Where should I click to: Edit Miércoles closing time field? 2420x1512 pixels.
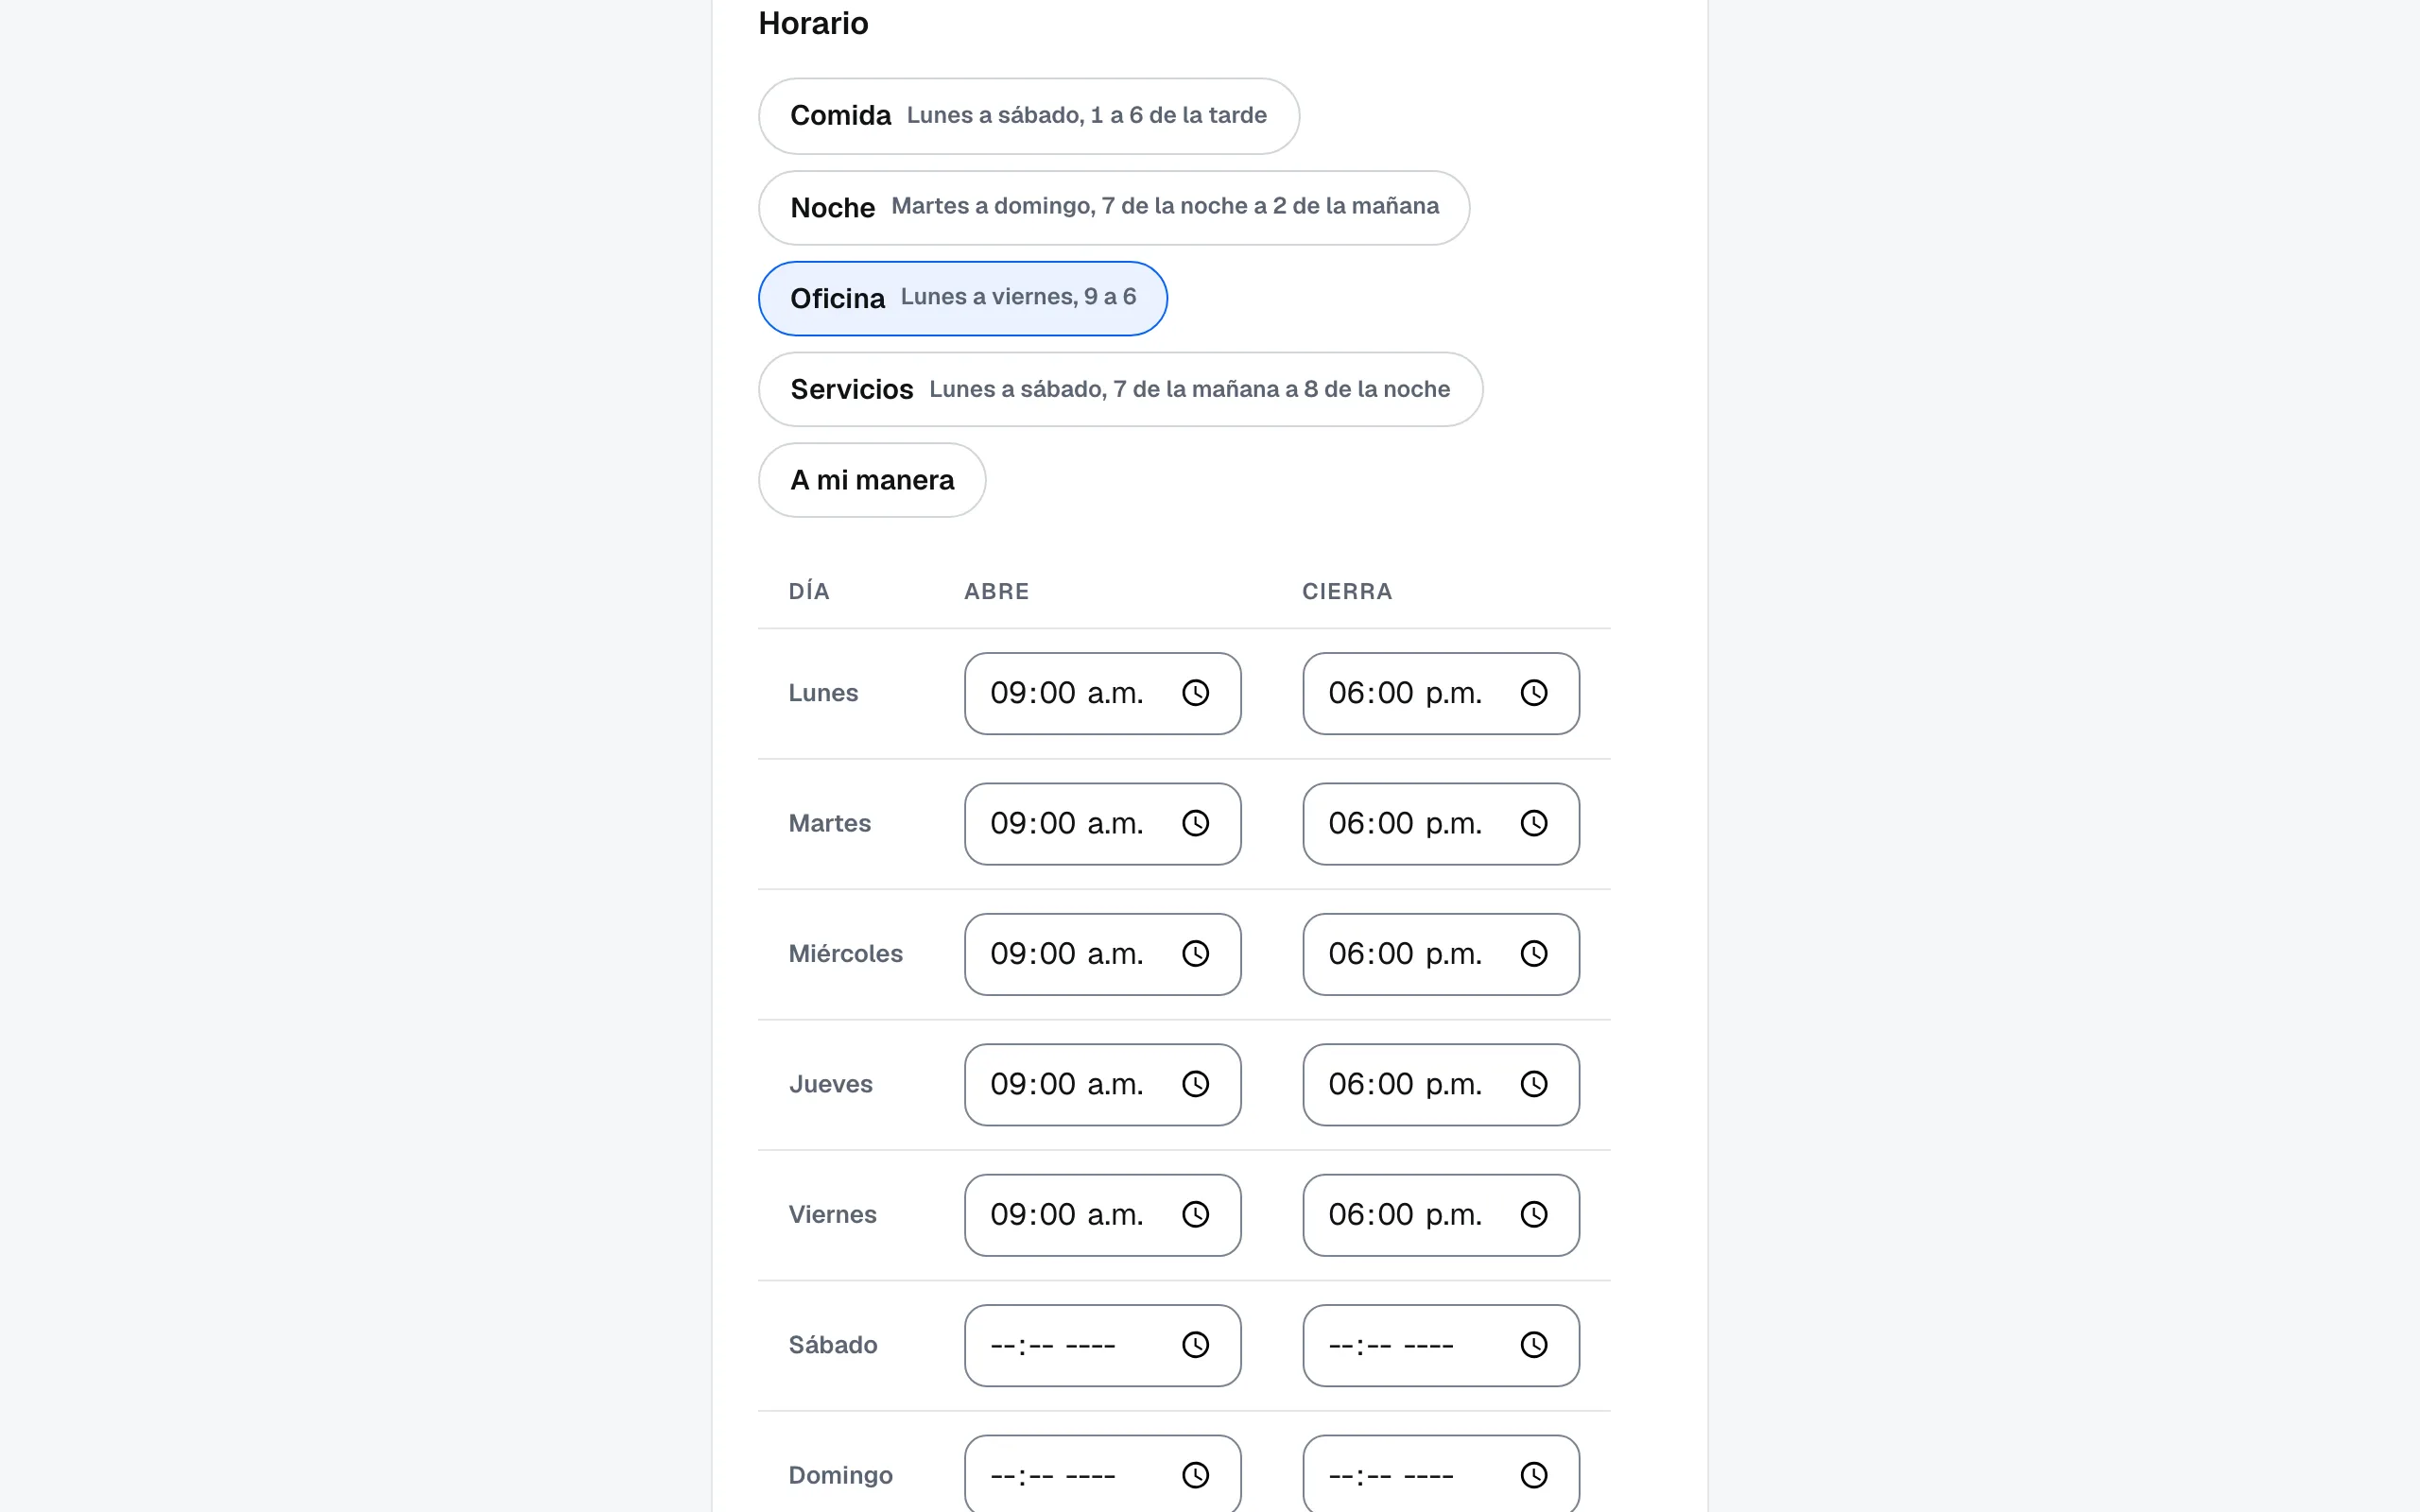point(1440,954)
